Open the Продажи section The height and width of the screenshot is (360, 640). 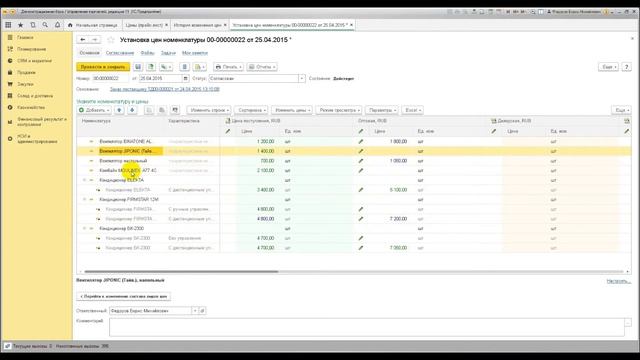click(27, 73)
